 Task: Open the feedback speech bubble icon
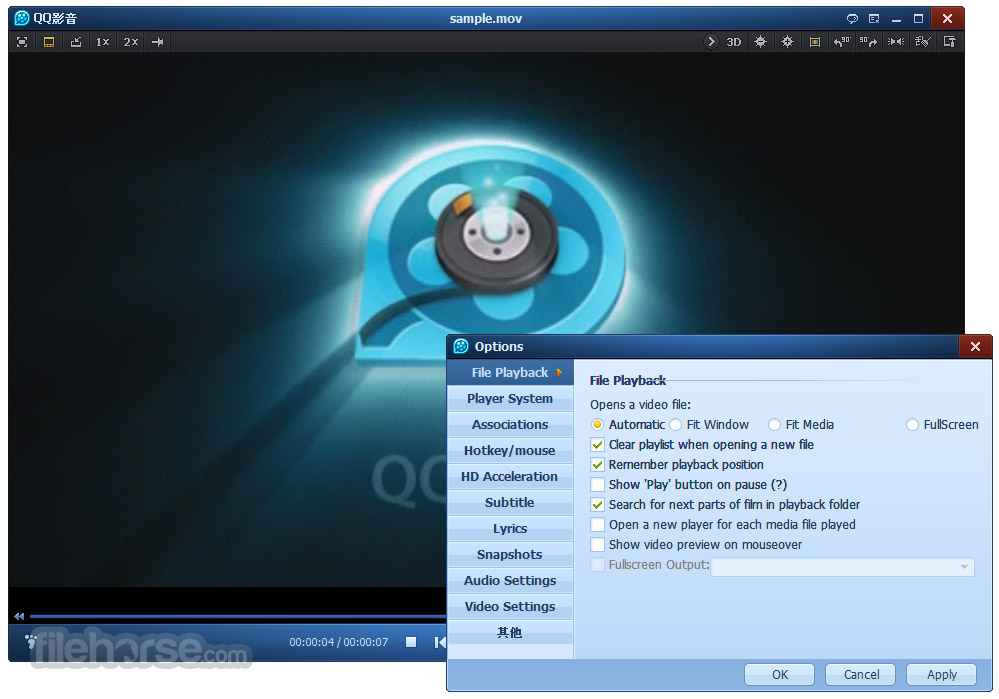coord(852,18)
